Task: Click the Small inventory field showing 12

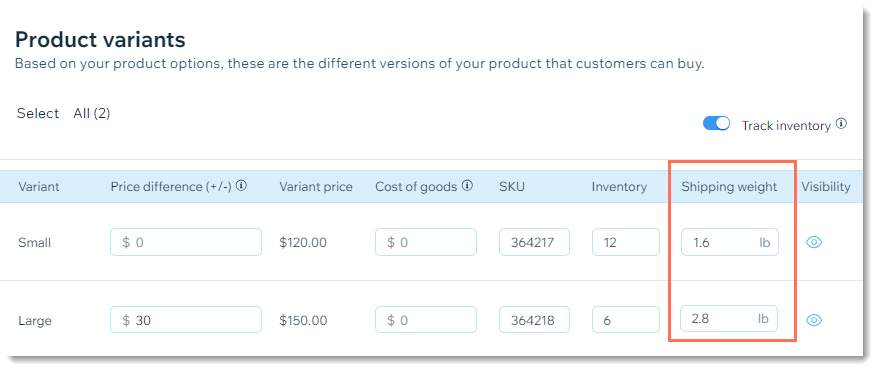Action: coord(626,242)
